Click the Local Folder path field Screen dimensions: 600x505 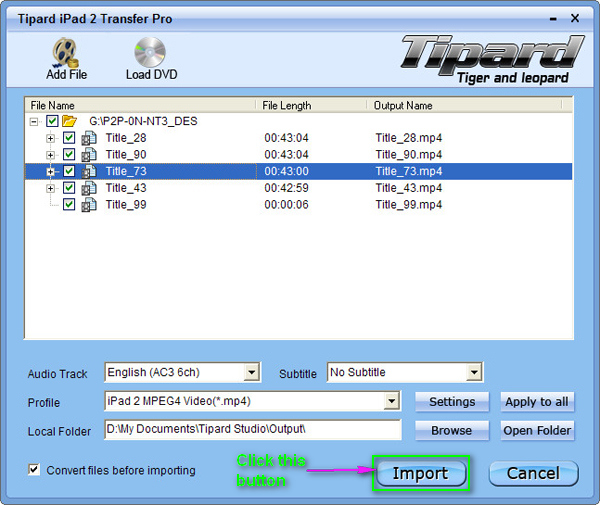click(253, 429)
